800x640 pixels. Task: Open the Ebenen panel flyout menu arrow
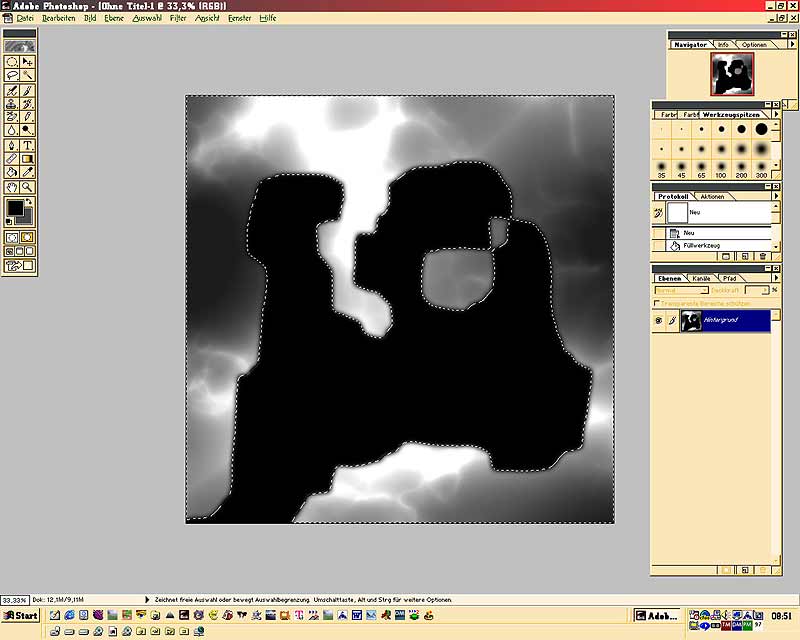click(x=777, y=277)
